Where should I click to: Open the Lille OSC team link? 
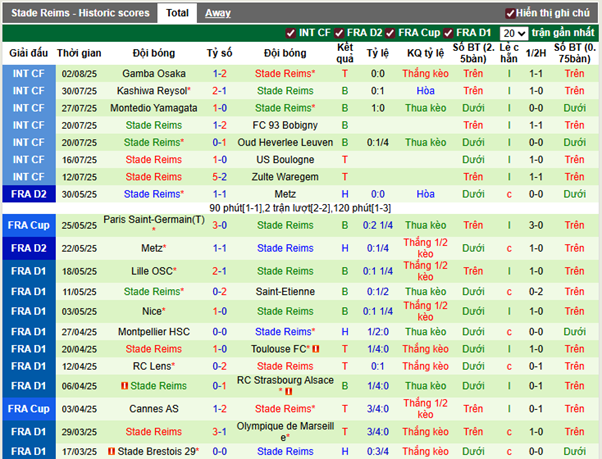152,271
